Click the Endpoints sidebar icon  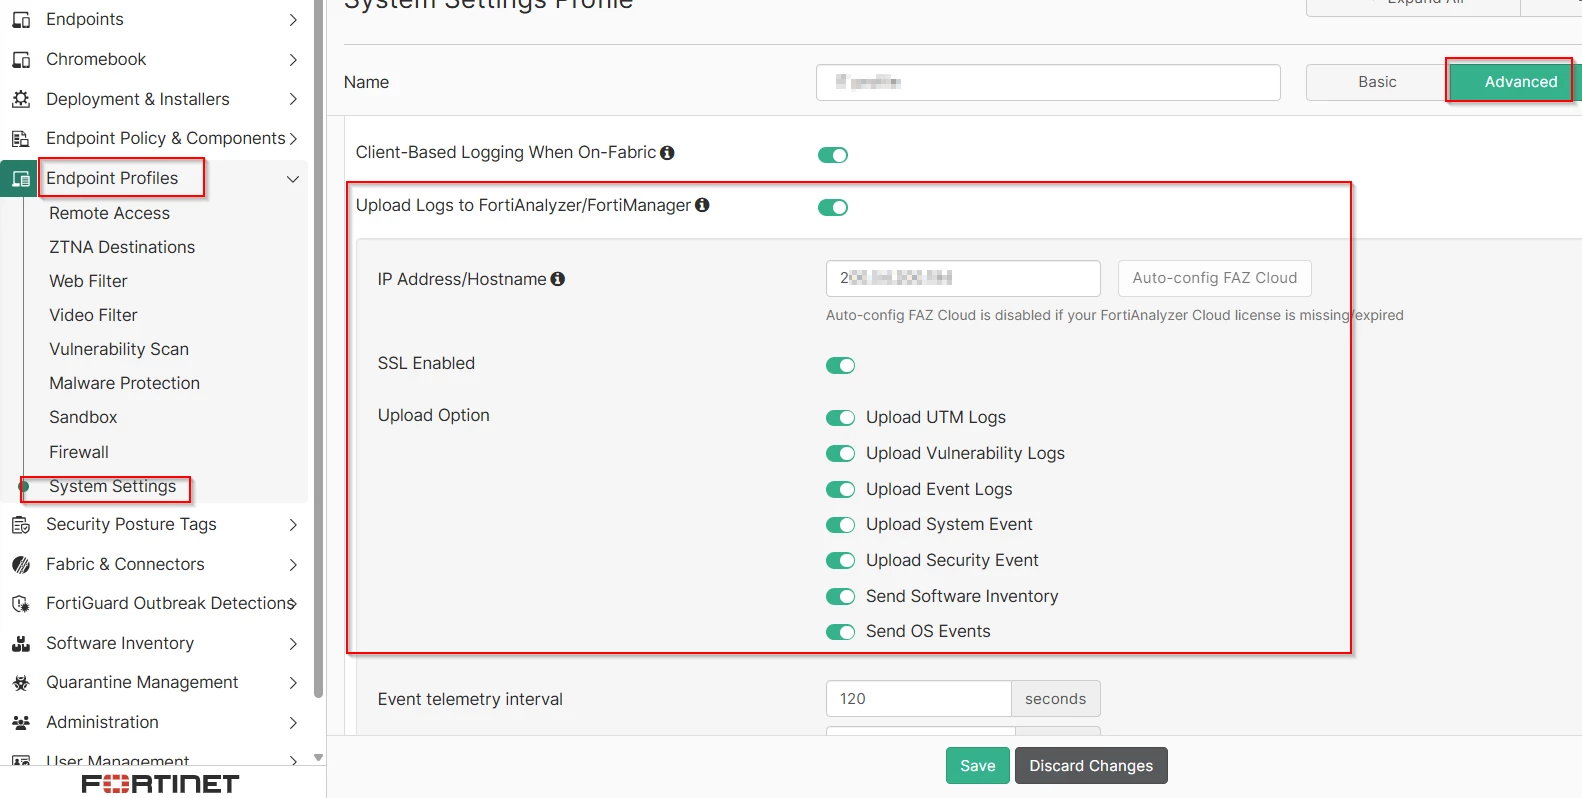pyautogui.click(x=21, y=20)
